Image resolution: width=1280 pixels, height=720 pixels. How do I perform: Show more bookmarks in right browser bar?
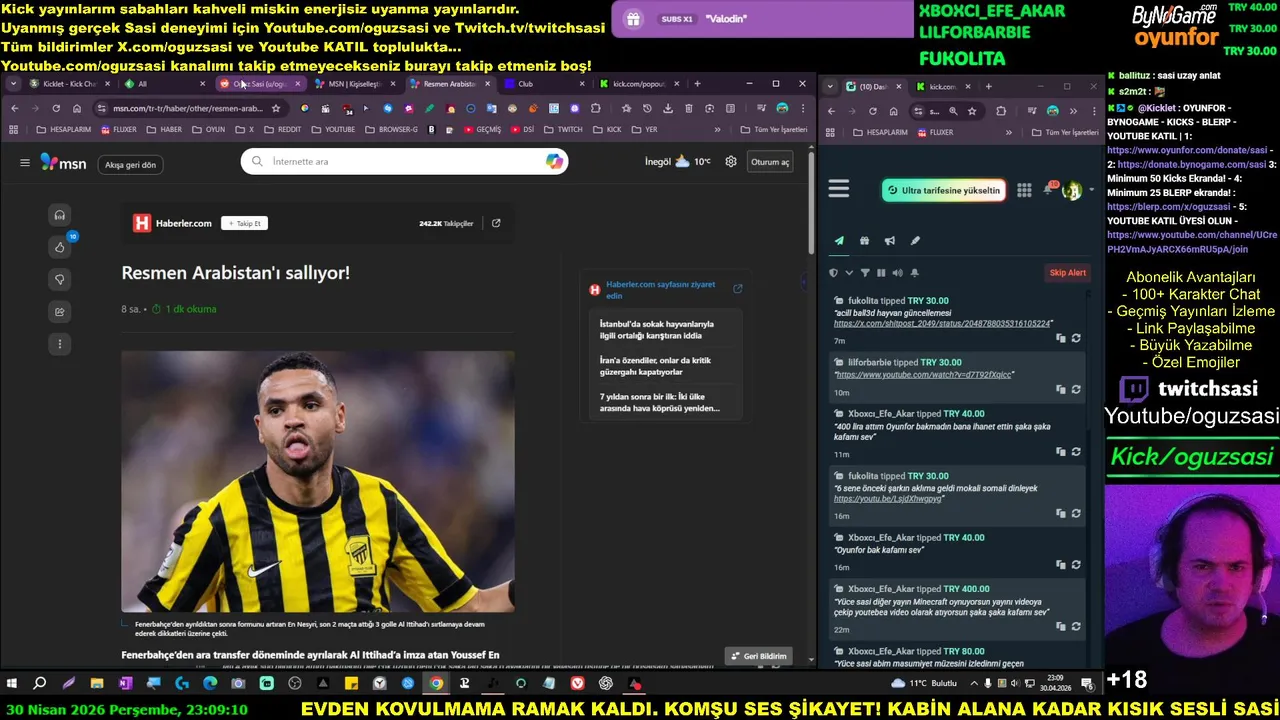click(x=1008, y=132)
